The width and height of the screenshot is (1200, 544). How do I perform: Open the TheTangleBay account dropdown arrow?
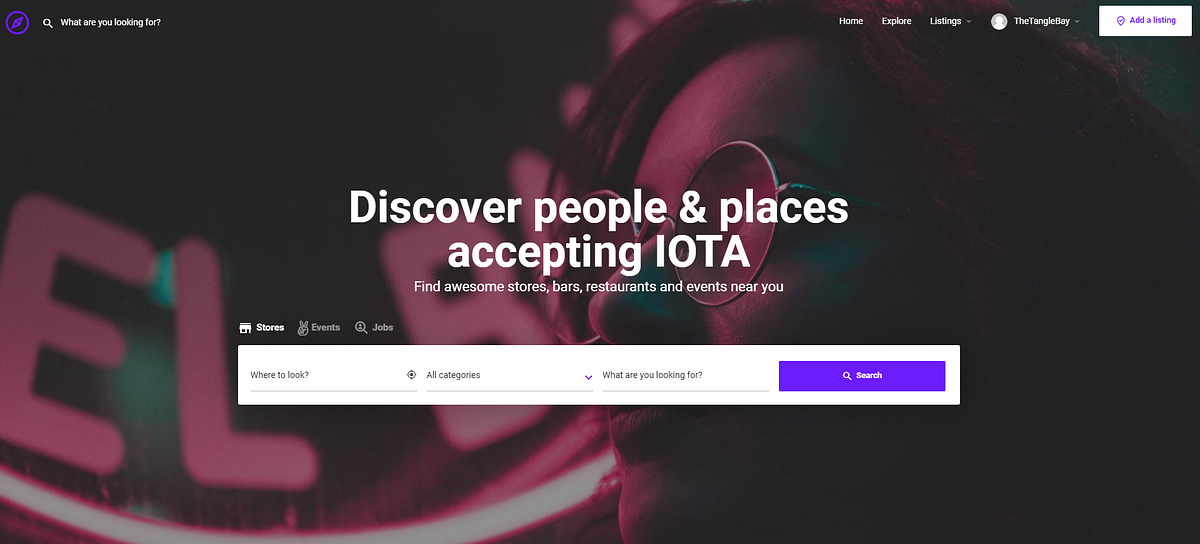[1077, 22]
